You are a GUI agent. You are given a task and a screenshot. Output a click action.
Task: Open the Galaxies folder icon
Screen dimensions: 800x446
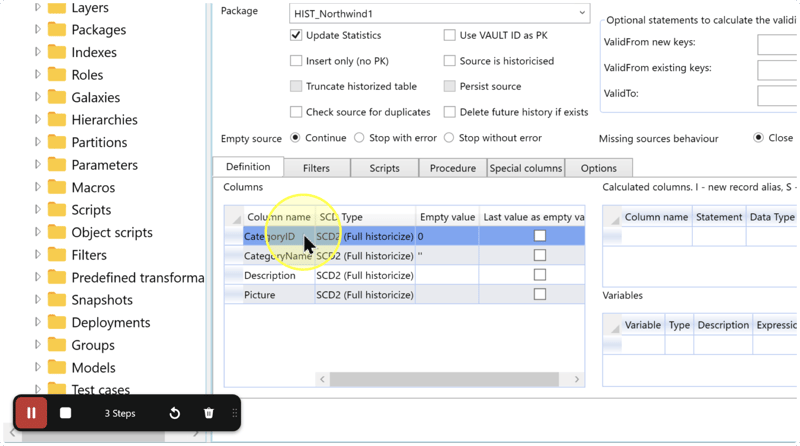57,97
